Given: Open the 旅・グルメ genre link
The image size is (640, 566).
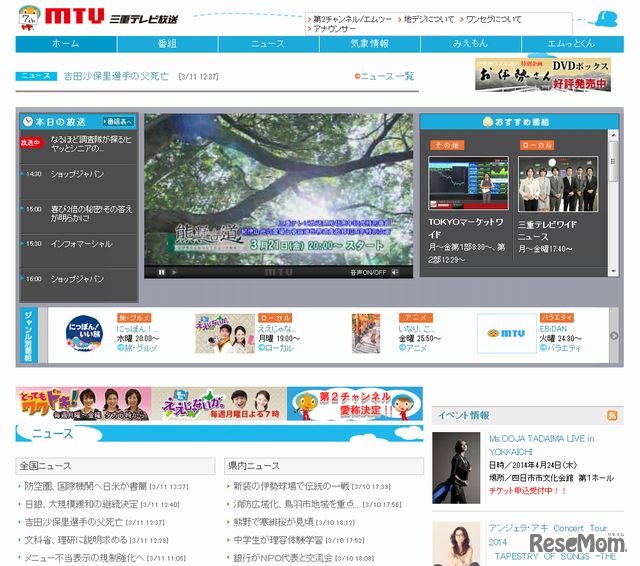Looking at the screenshot, I should coord(140,348).
